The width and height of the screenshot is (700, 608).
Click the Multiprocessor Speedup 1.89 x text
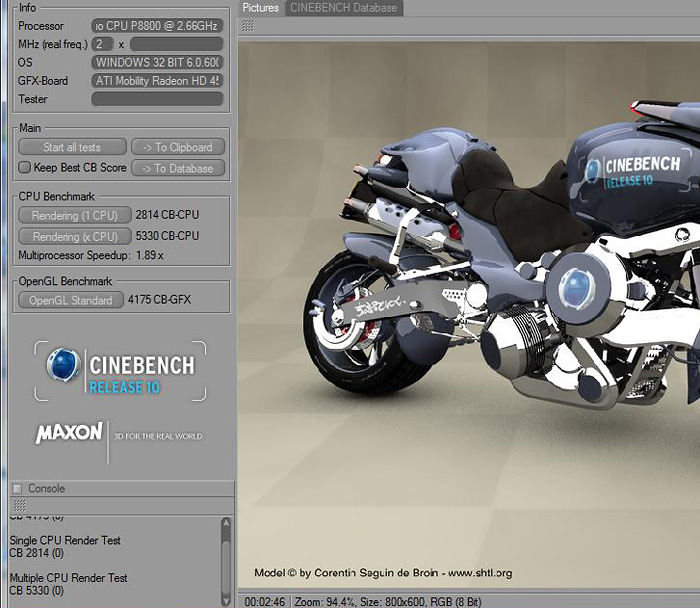(91, 255)
